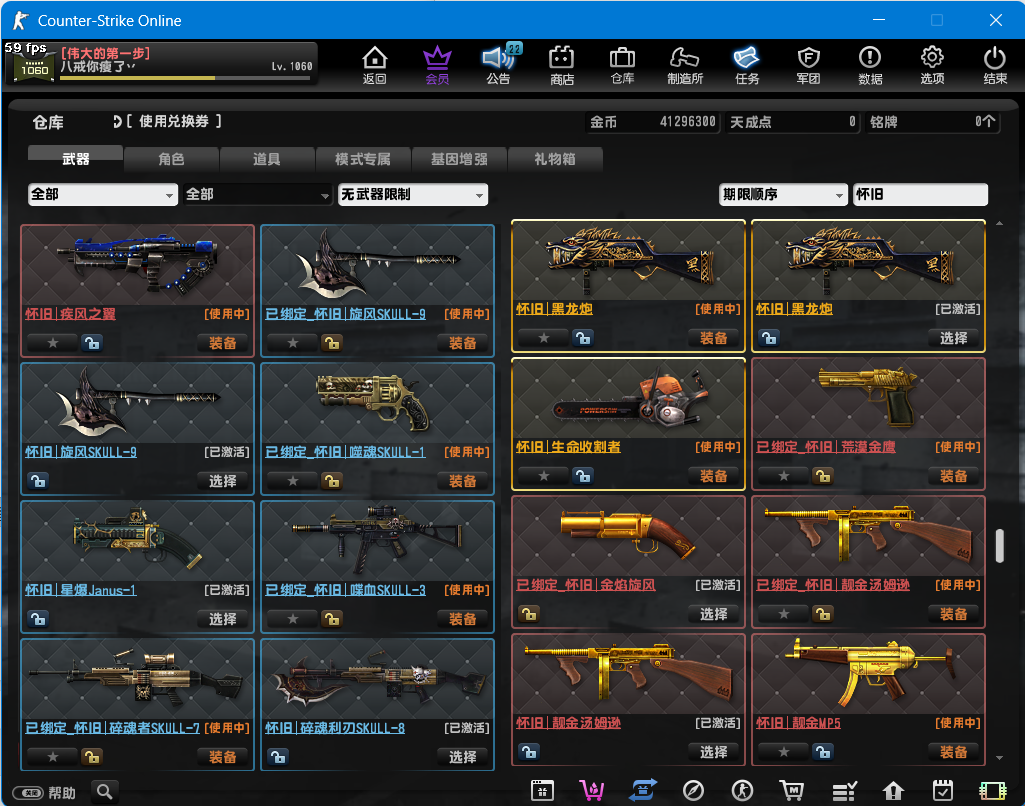
Task: Open the 选项 settings gear icon
Action: click(932, 65)
